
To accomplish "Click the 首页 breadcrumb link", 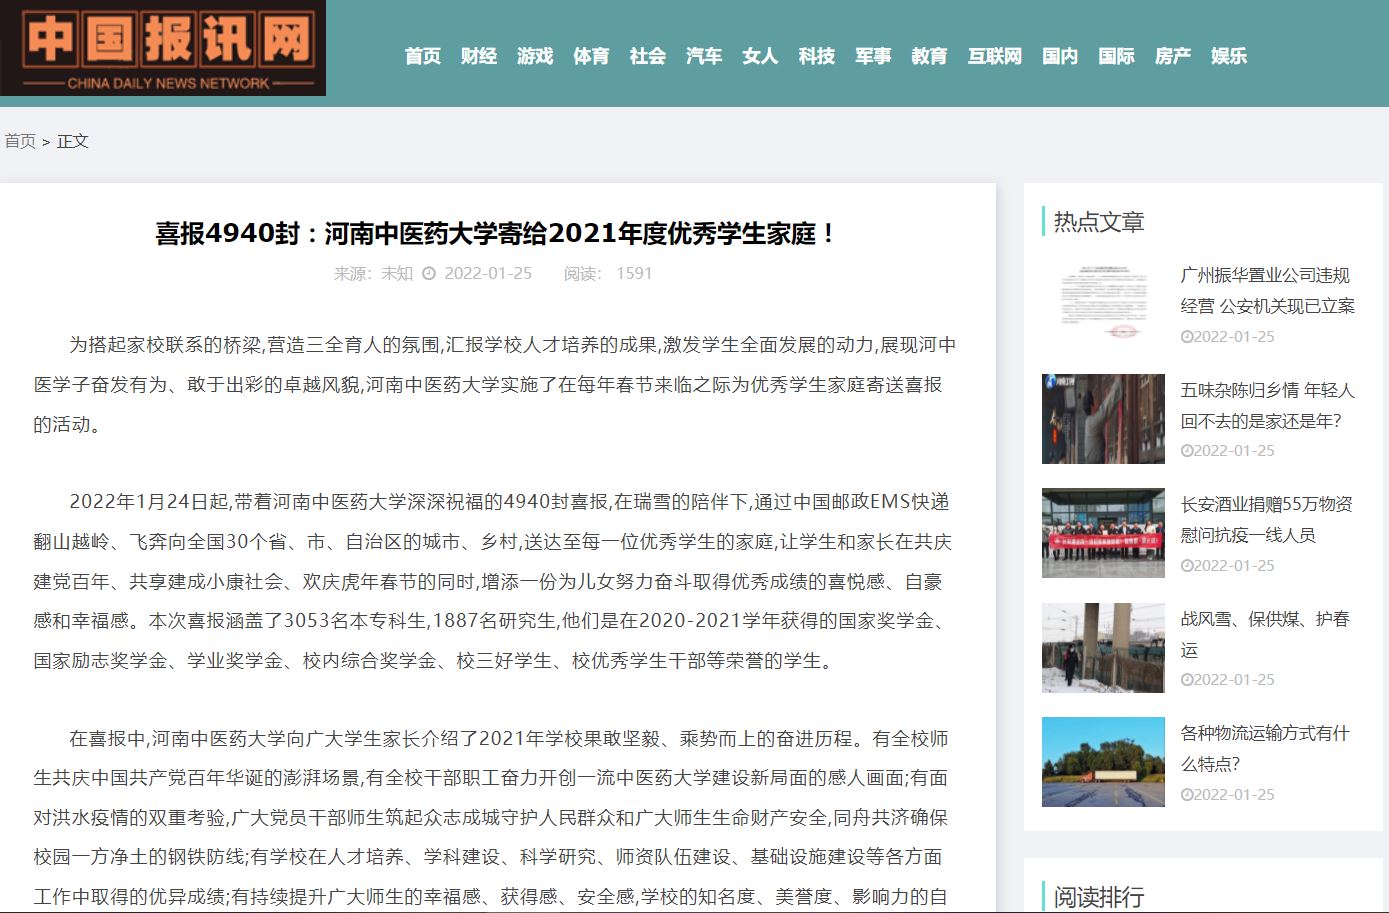I will (20, 141).
